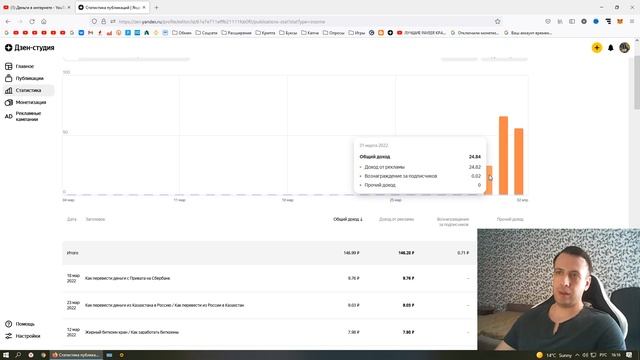Open the profile avatar menu
640x360 pixels.
click(x=624, y=48)
